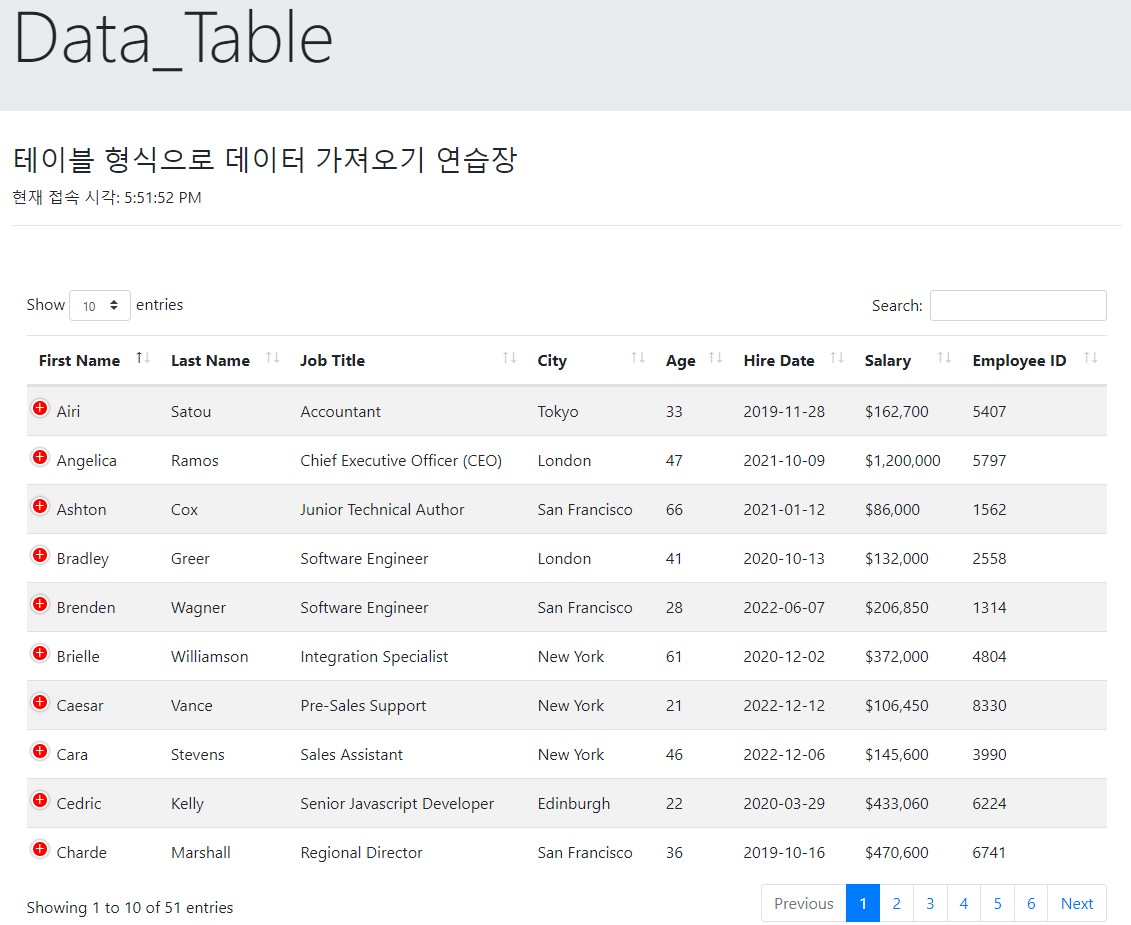This screenshot has height=925, width=1131.
Task: Click the Integration Specialist job title
Action: coord(374,657)
